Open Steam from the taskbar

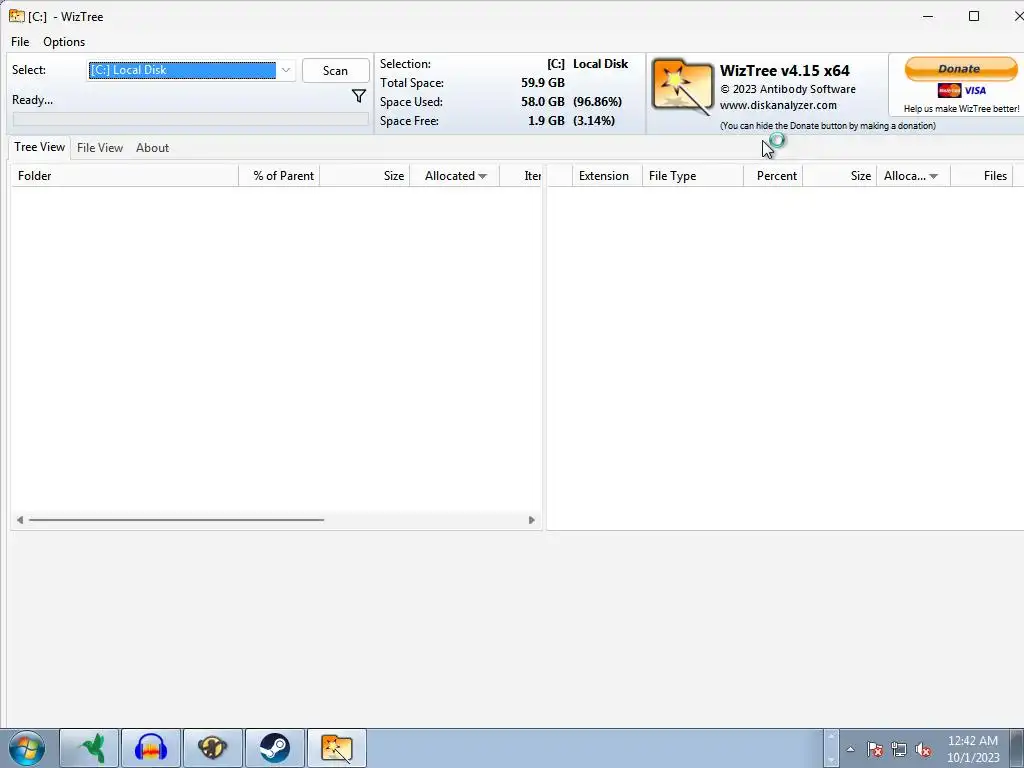tap(274, 748)
